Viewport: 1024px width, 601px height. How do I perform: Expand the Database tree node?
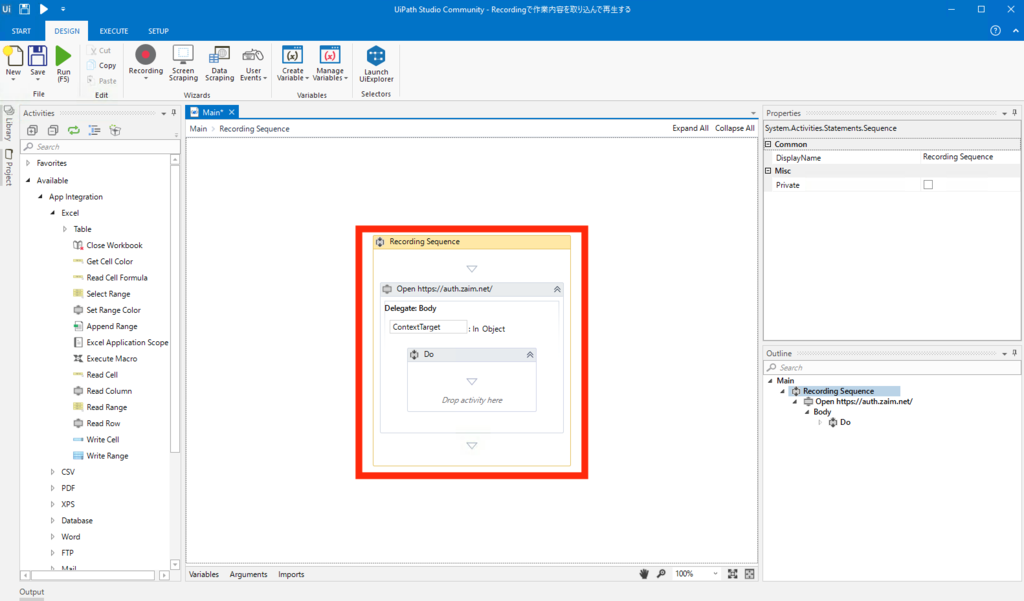coord(52,521)
